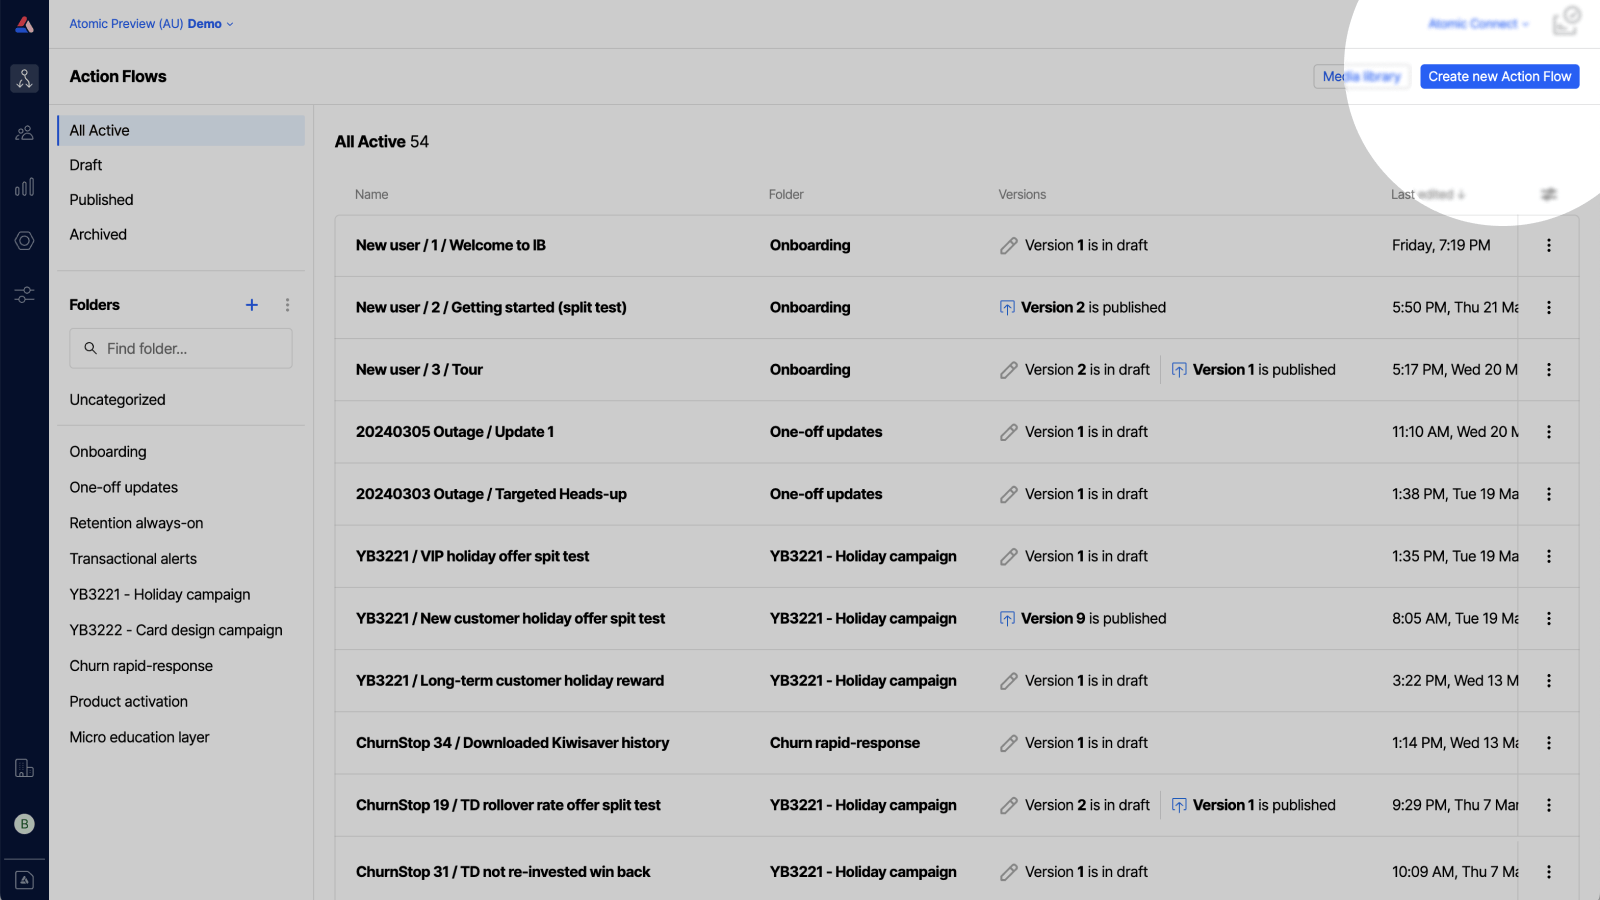Click in the Find folder search field
This screenshot has width=1600, height=900.
181,349
